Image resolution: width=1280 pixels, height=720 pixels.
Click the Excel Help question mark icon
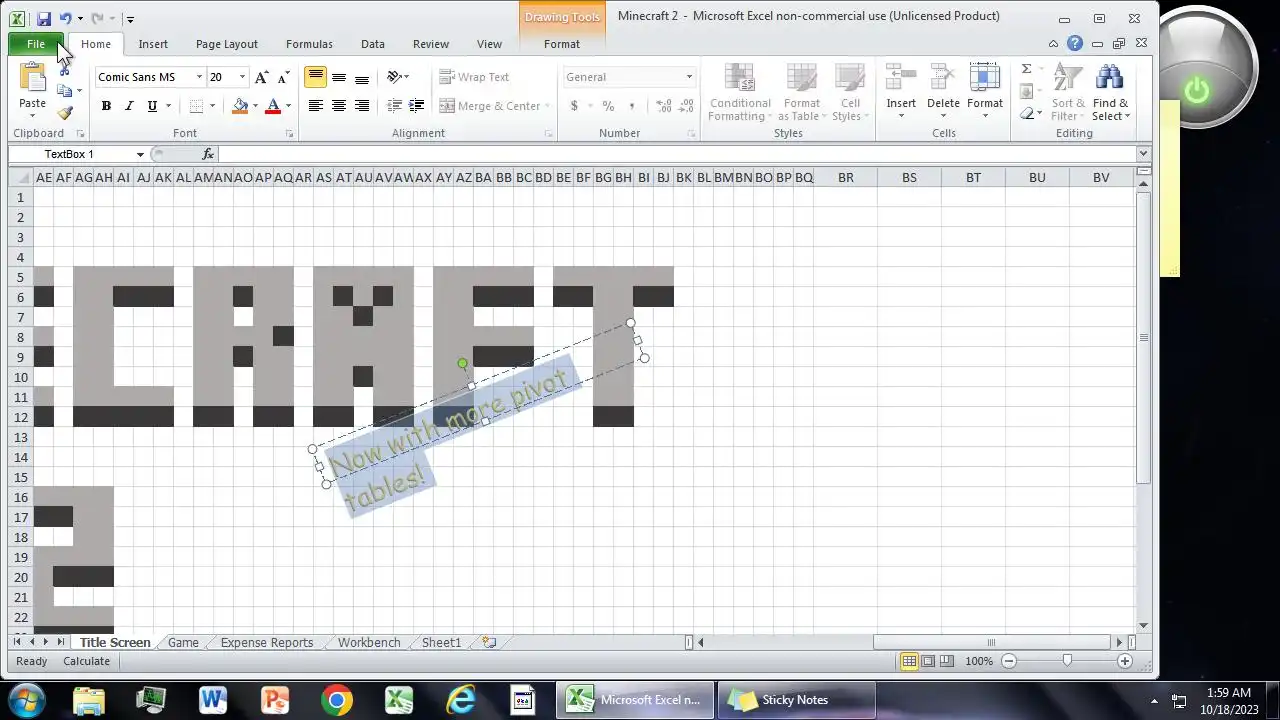(1075, 43)
